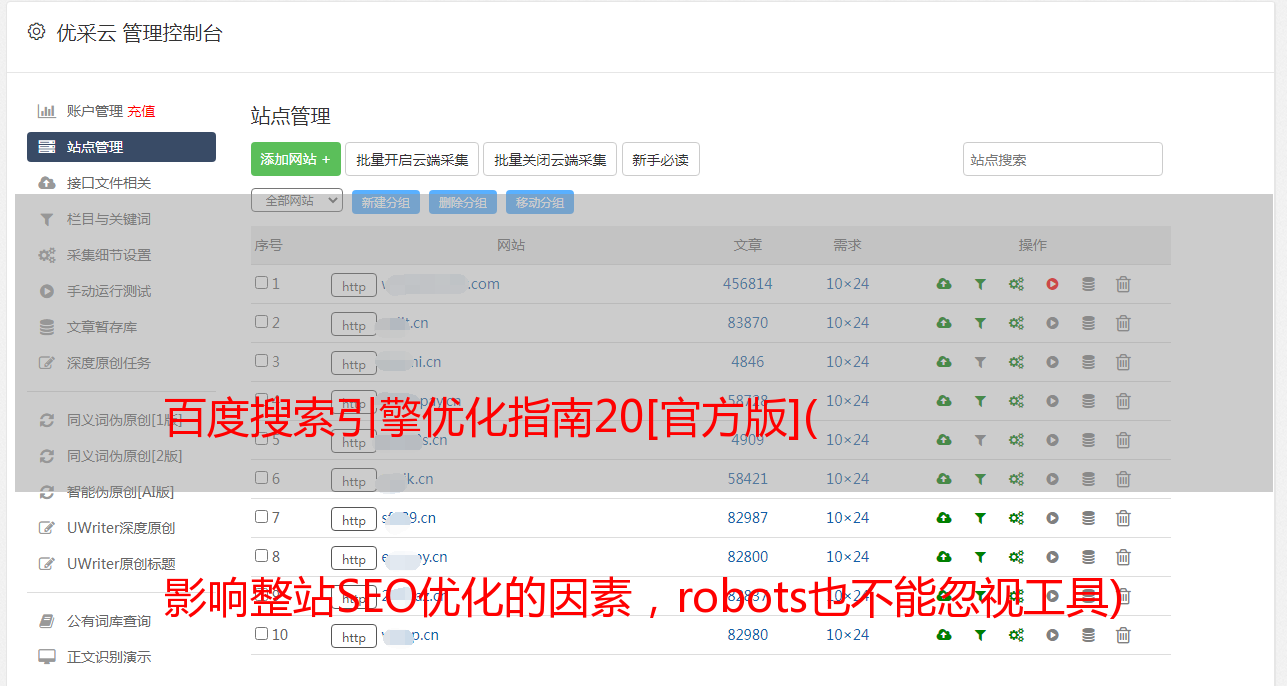Click the trash icon in row 6
The height and width of the screenshot is (686, 1287).
click(x=1123, y=479)
